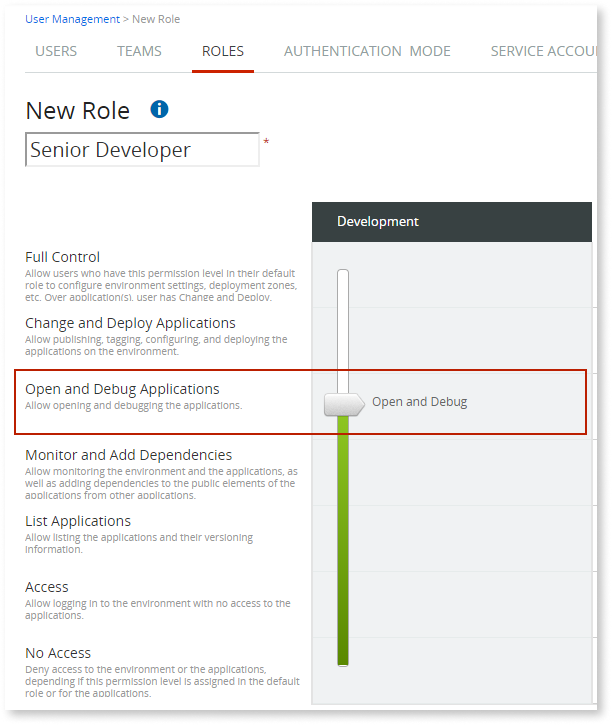612x725 pixels.
Task: Click the blue info icon beside New Role
Action: point(159,110)
